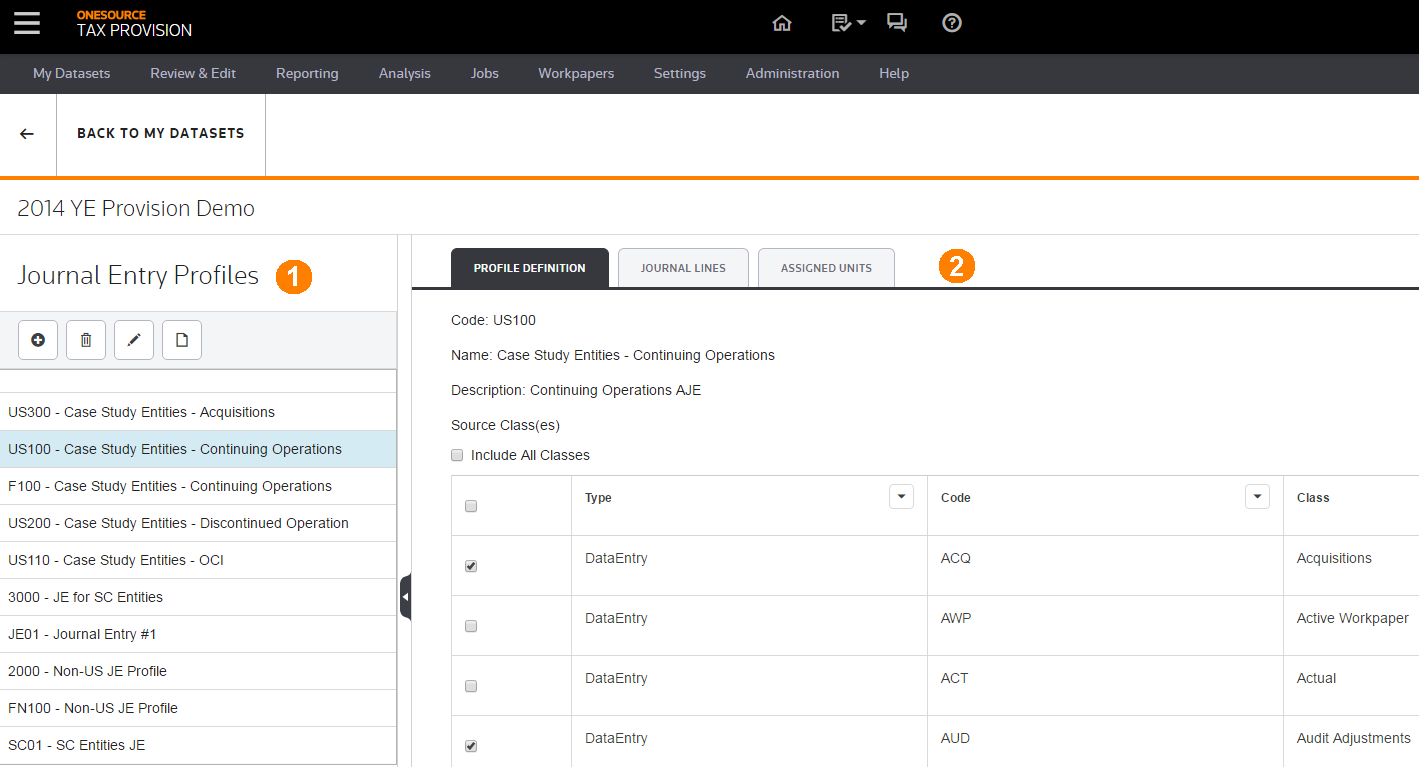
Task: Open the hamburger navigation menu
Action: point(27,23)
